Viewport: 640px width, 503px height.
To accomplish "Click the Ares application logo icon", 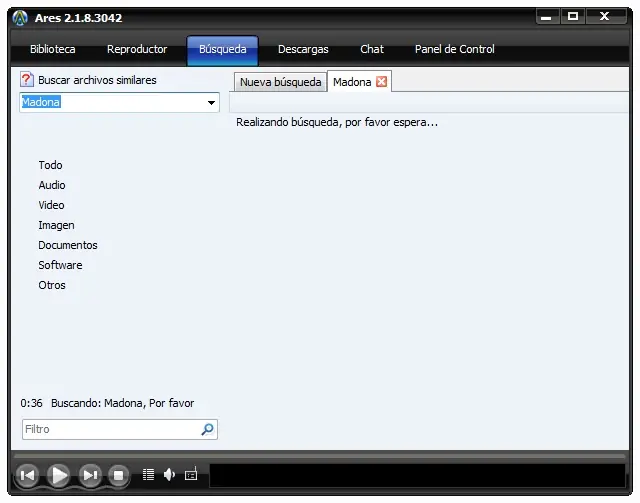I will [x=20, y=18].
